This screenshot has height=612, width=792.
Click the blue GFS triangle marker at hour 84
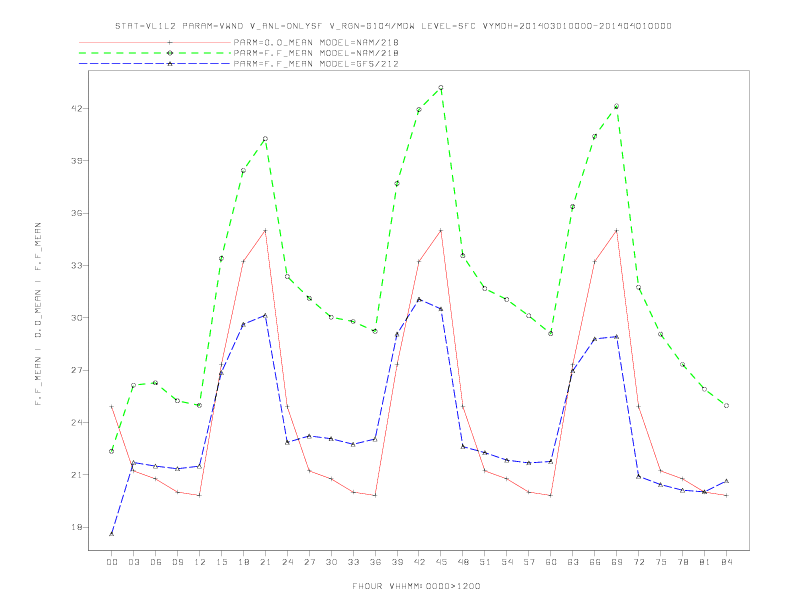(x=726, y=481)
